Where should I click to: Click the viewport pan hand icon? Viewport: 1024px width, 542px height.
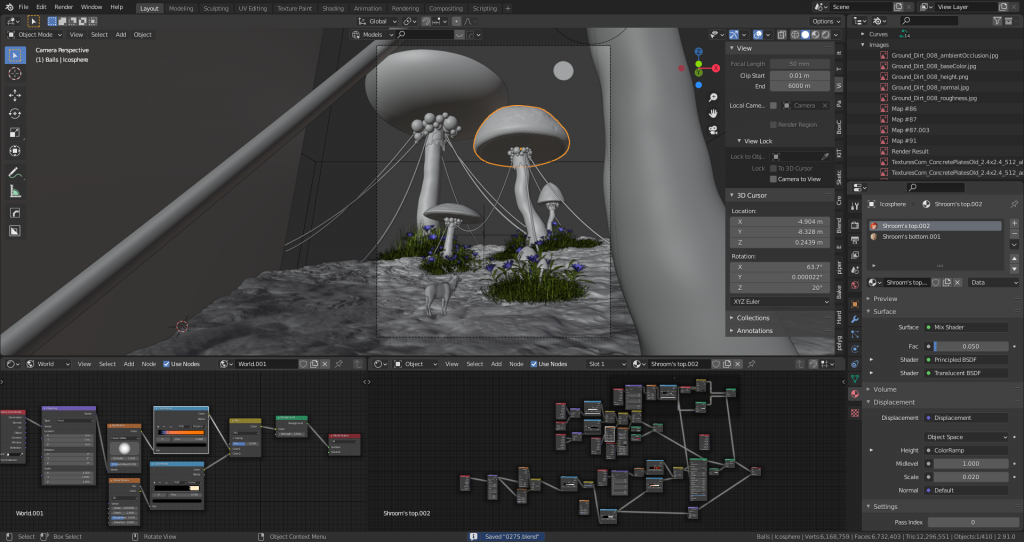[713, 114]
